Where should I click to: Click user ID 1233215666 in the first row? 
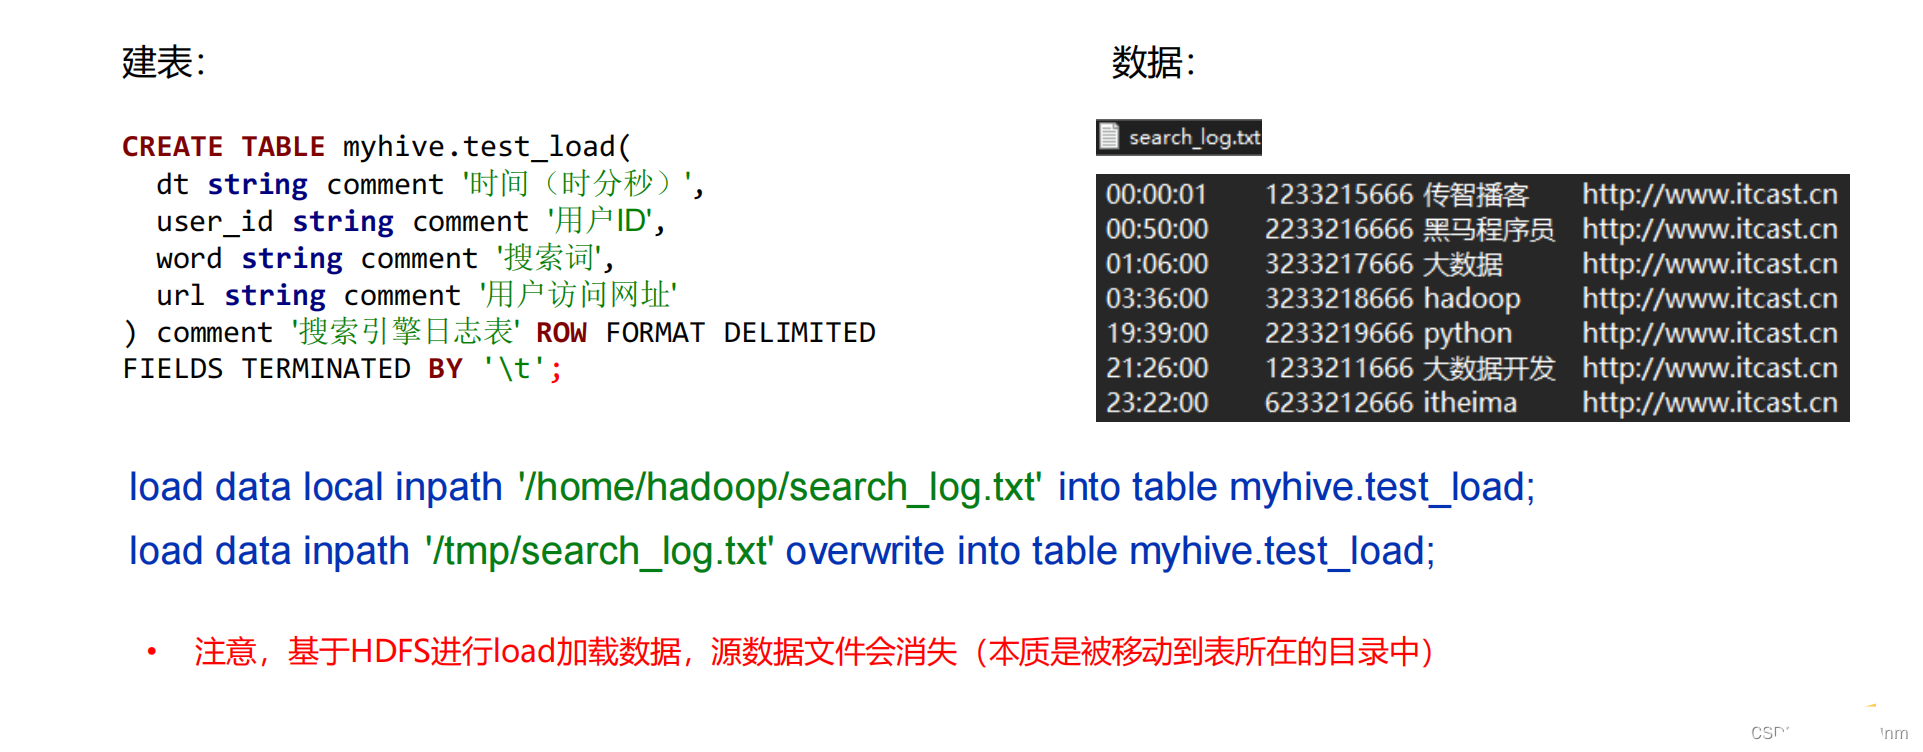[x=1339, y=194]
